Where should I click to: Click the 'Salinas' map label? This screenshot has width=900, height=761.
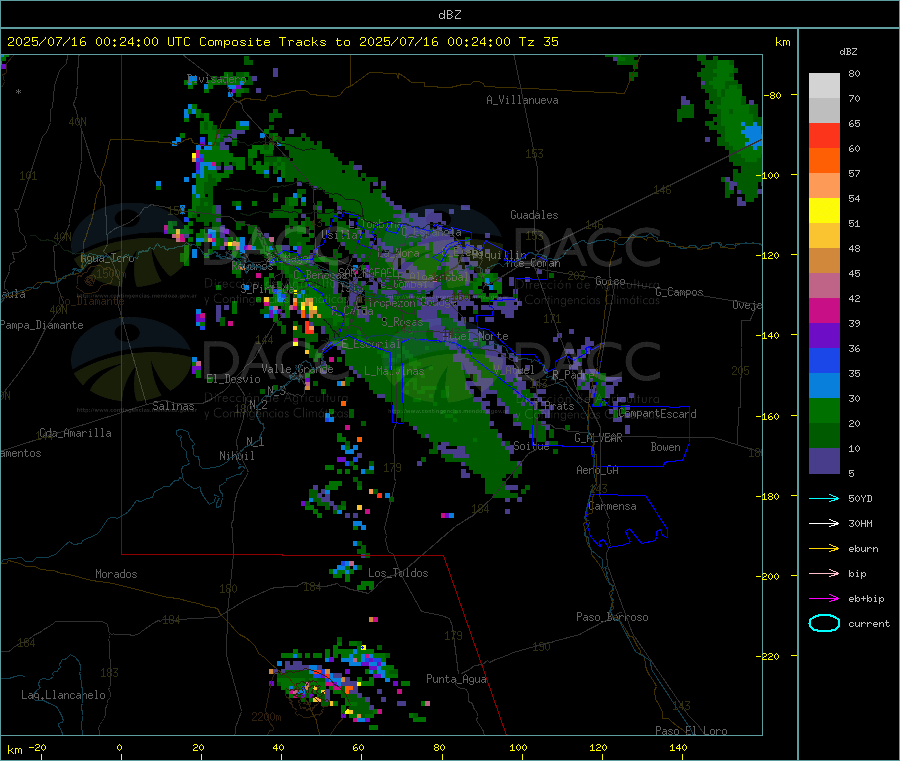(x=173, y=406)
